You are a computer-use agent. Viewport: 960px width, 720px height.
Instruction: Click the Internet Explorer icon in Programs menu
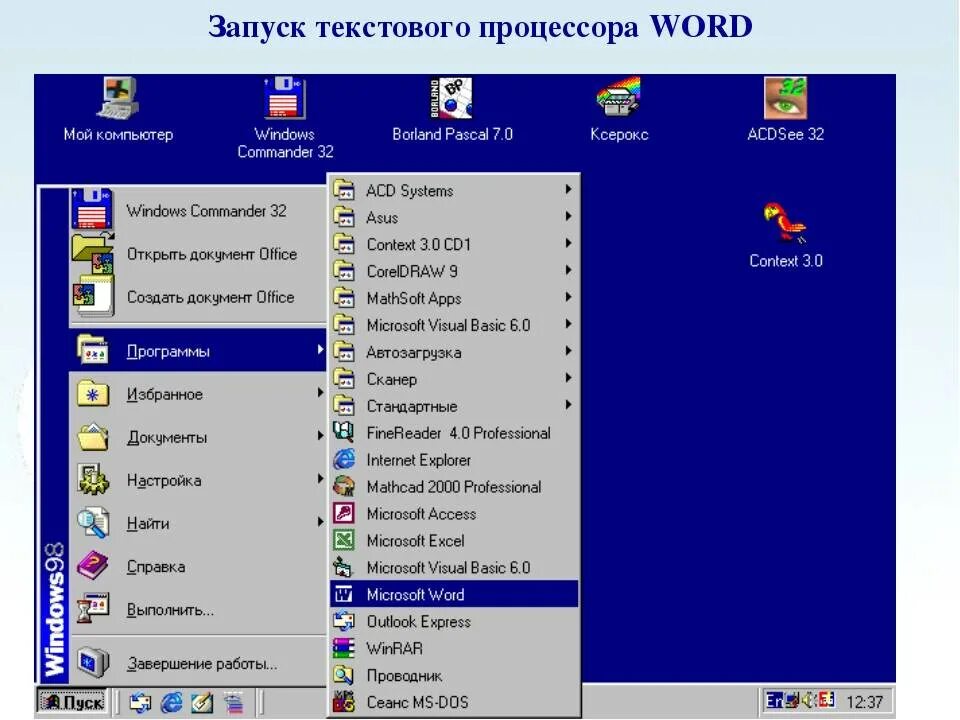[343, 459]
